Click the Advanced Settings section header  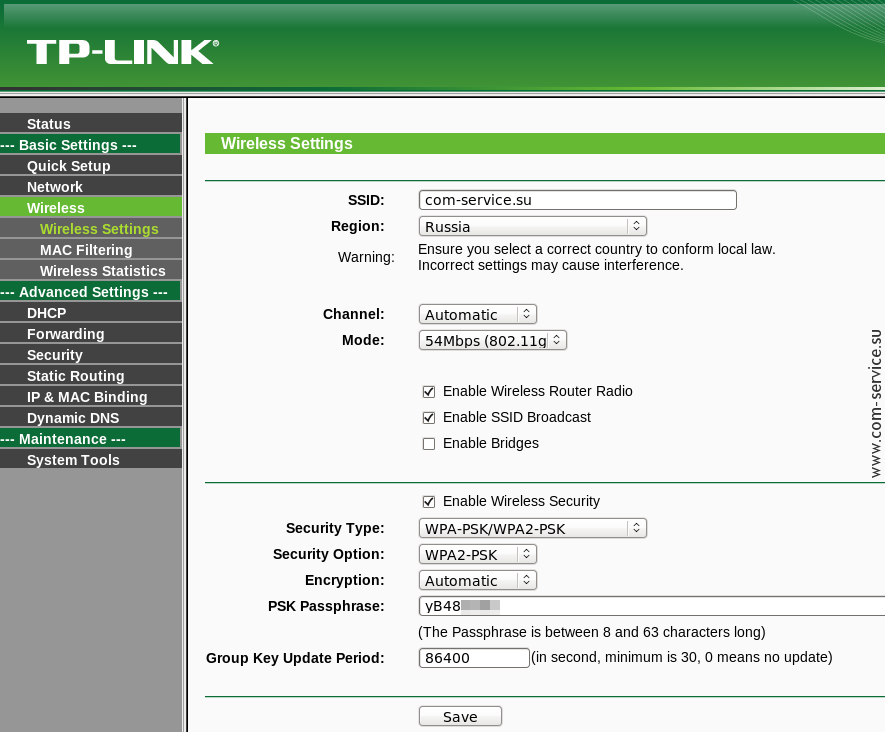(90, 292)
